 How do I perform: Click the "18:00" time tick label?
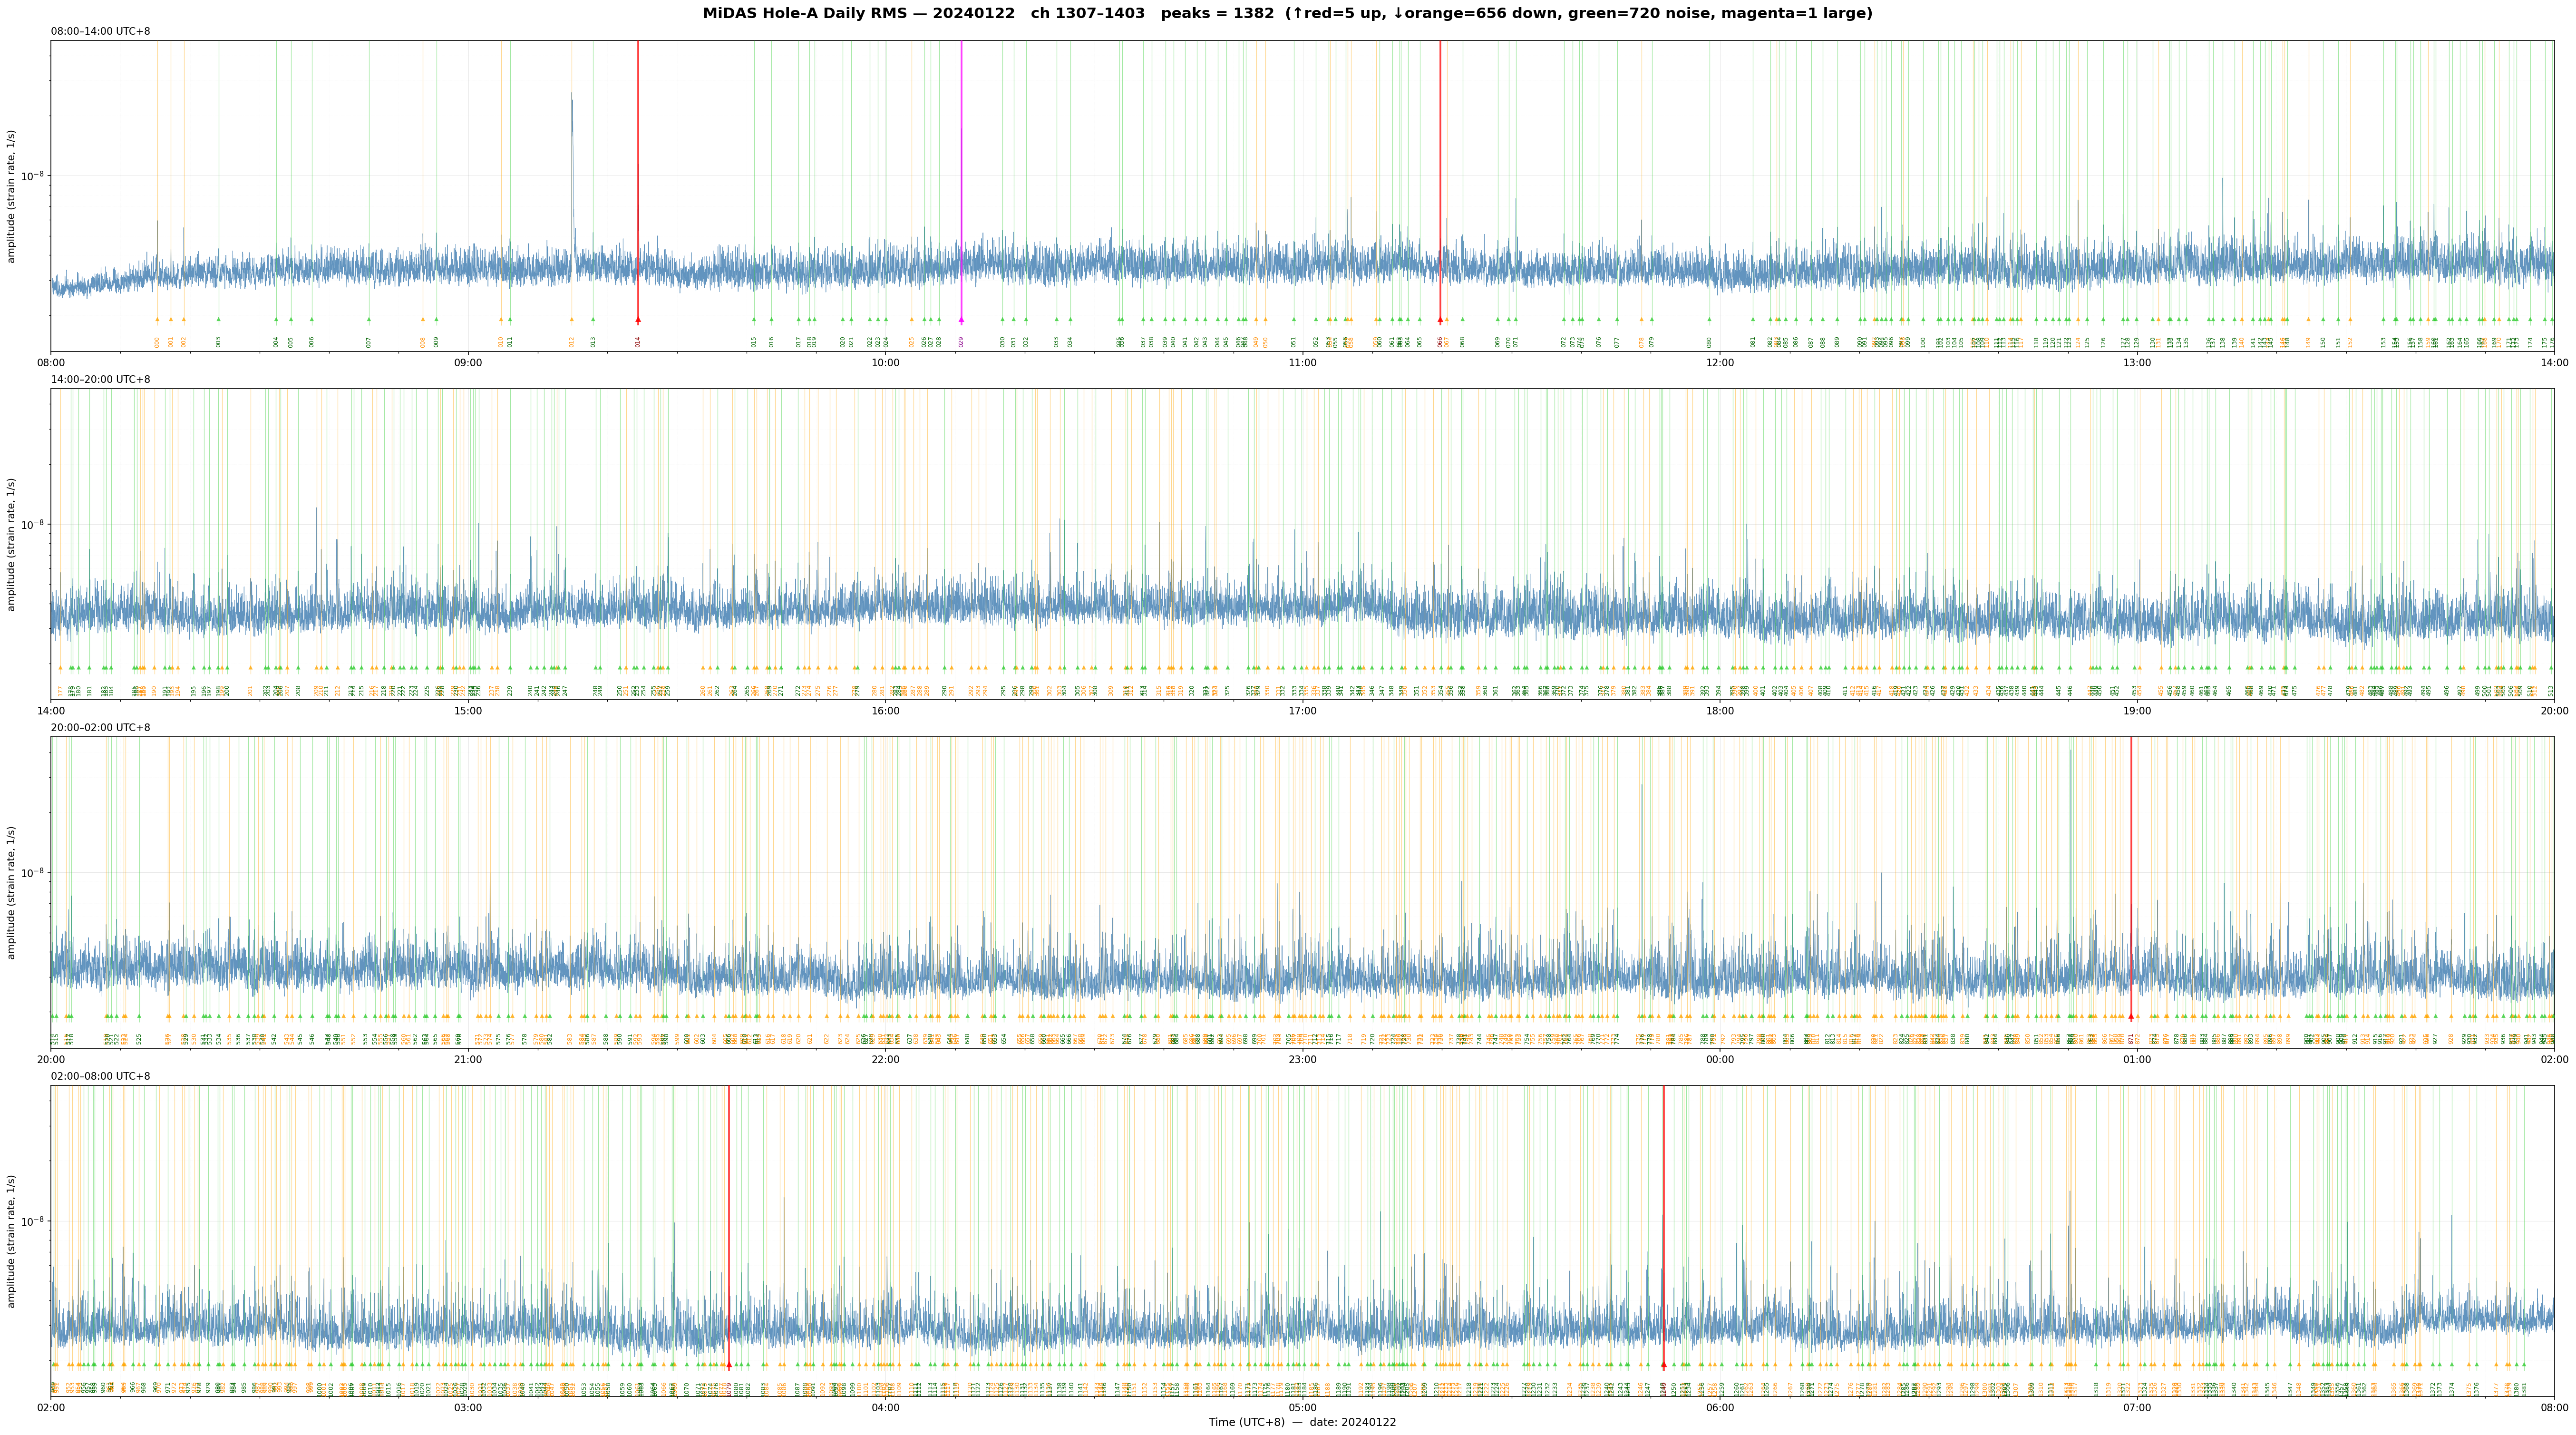click(x=1720, y=711)
